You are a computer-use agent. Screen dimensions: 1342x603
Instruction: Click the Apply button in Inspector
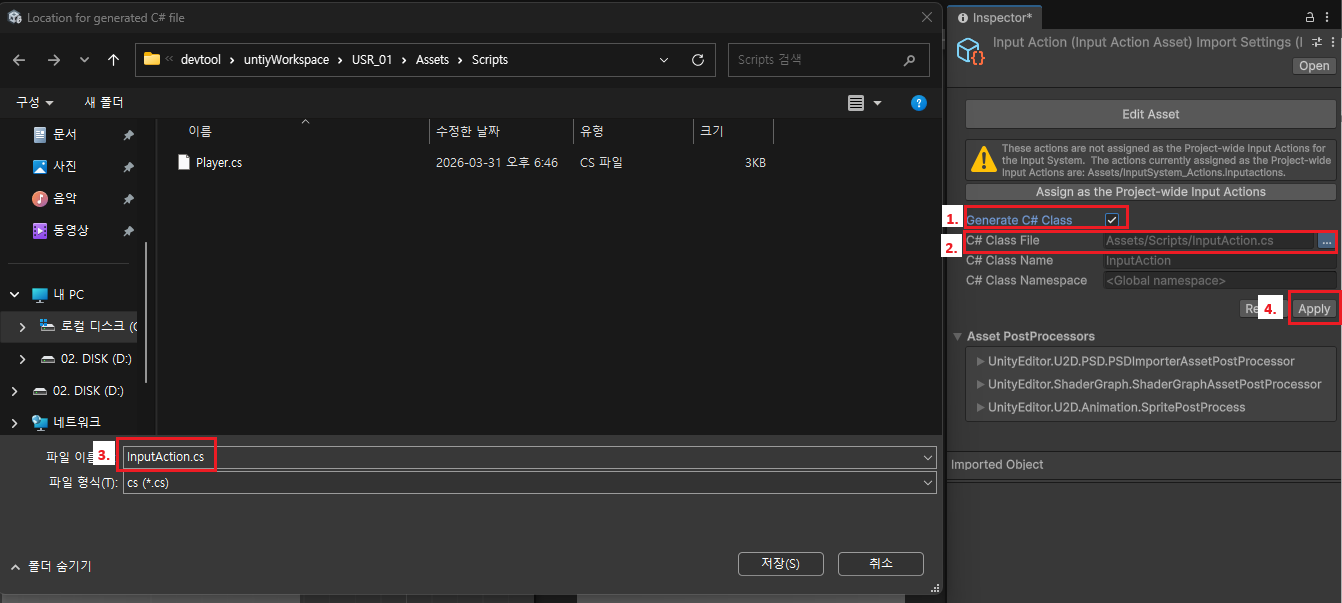coord(1313,309)
